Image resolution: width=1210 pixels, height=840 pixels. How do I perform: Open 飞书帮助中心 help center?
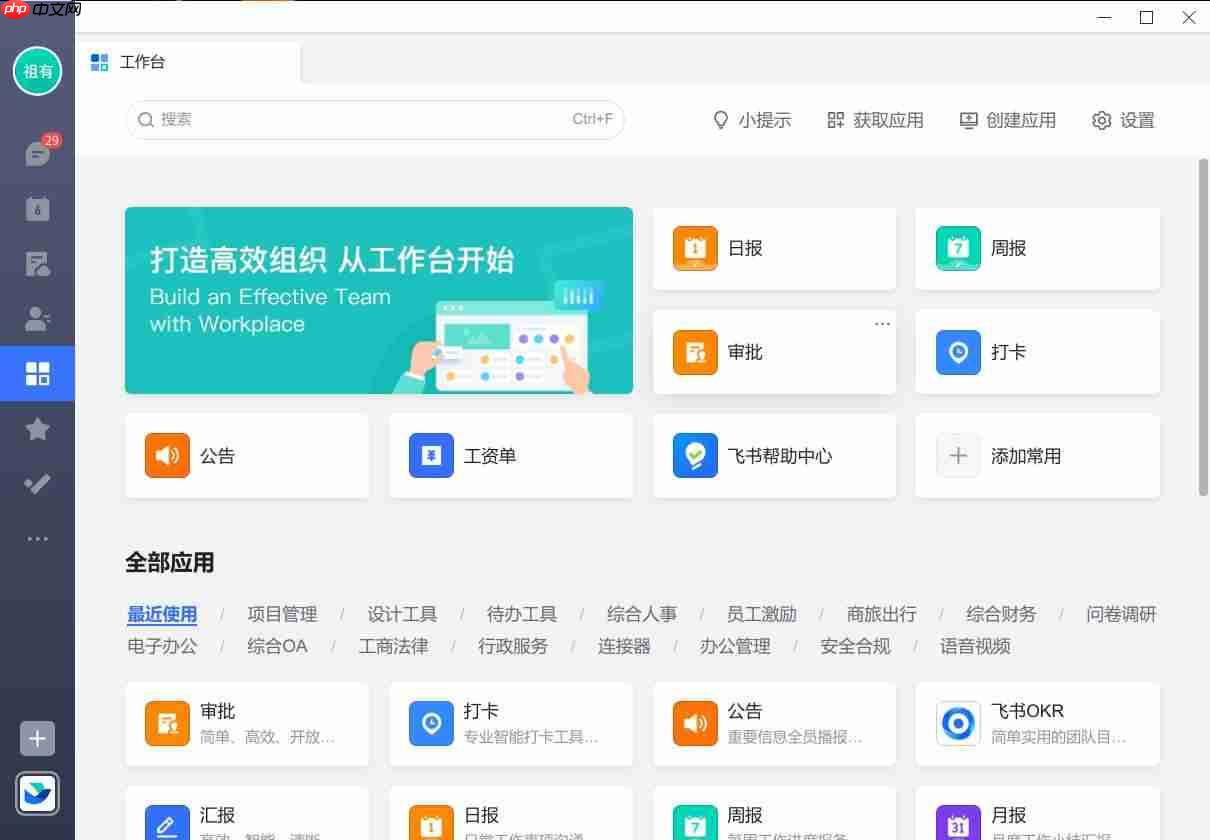click(x=775, y=455)
